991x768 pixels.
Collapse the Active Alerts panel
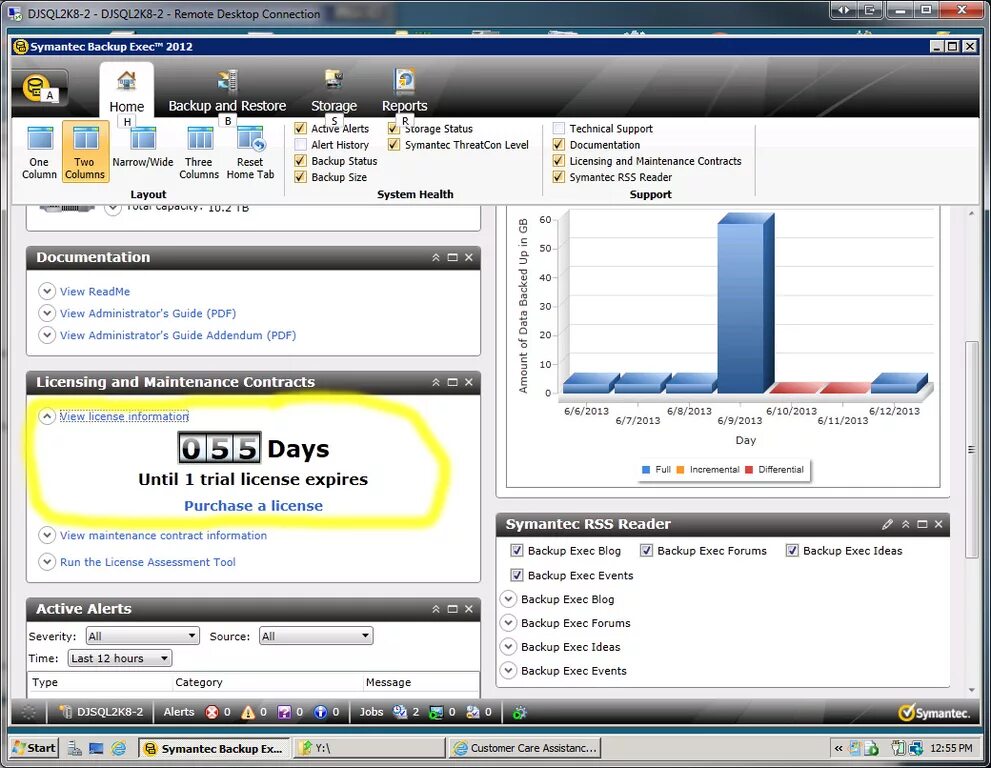coord(436,609)
